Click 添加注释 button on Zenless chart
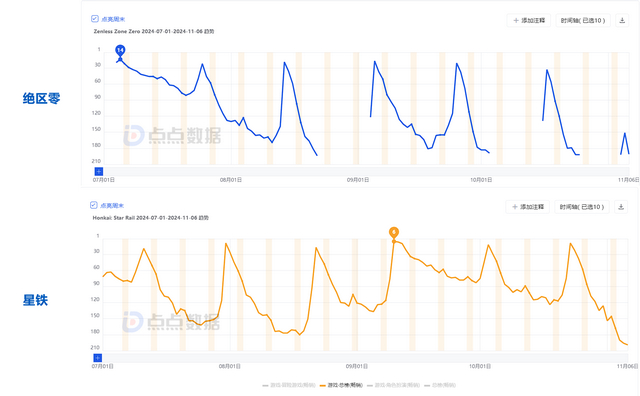The image size is (640, 396). click(x=529, y=20)
